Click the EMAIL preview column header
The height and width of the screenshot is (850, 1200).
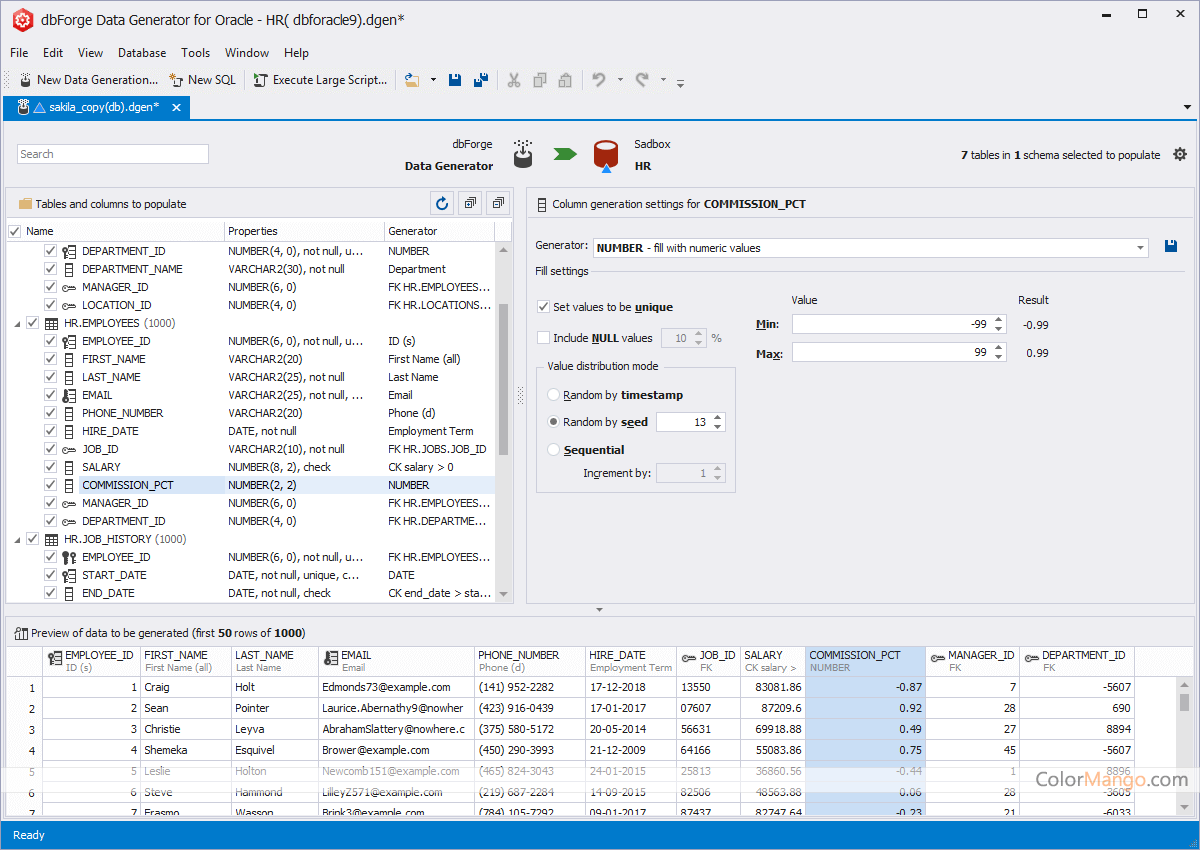396,661
